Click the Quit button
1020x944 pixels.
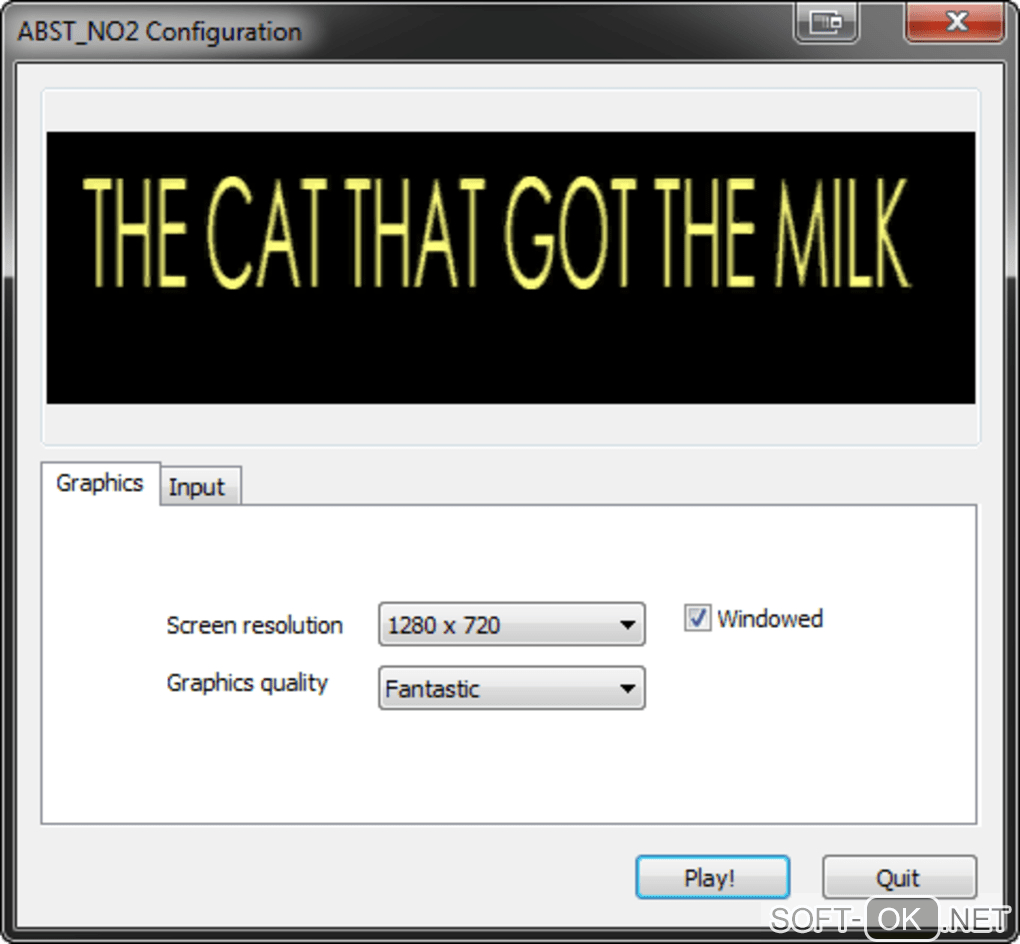(899, 877)
